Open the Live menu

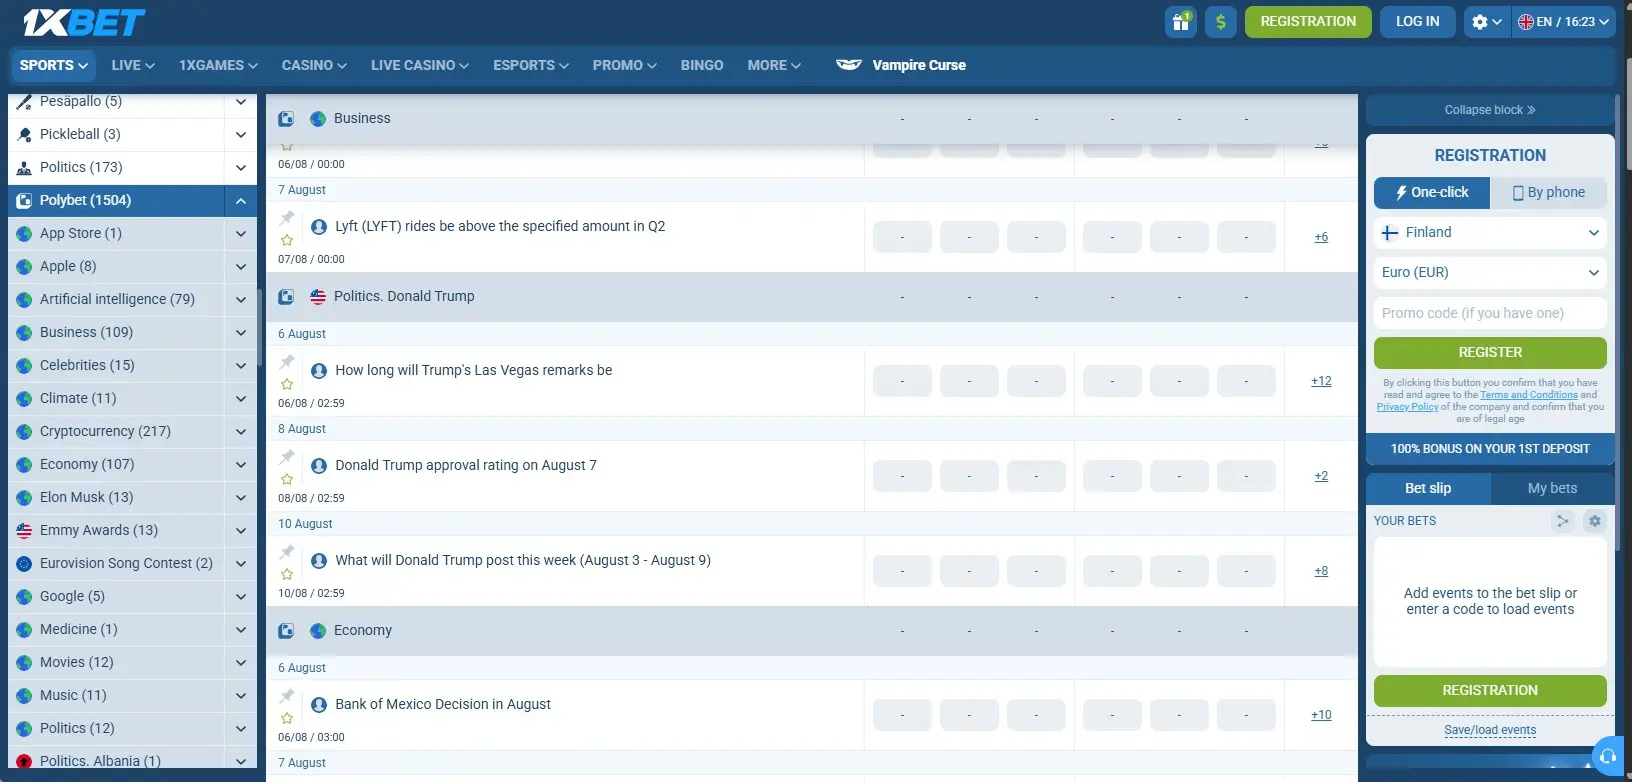pos(133,65)
